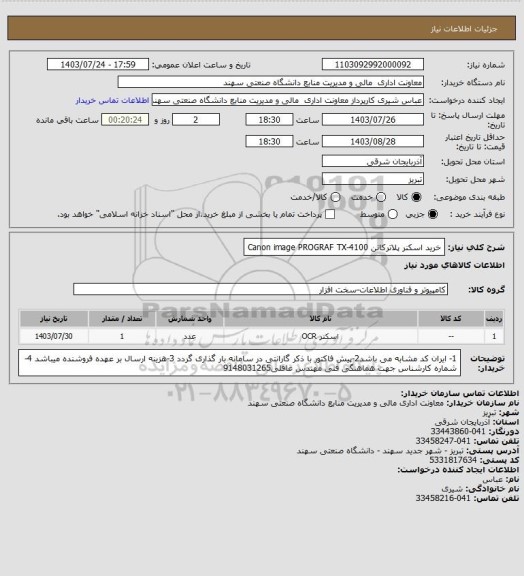Select the خدمت radio button

[381, 197]
